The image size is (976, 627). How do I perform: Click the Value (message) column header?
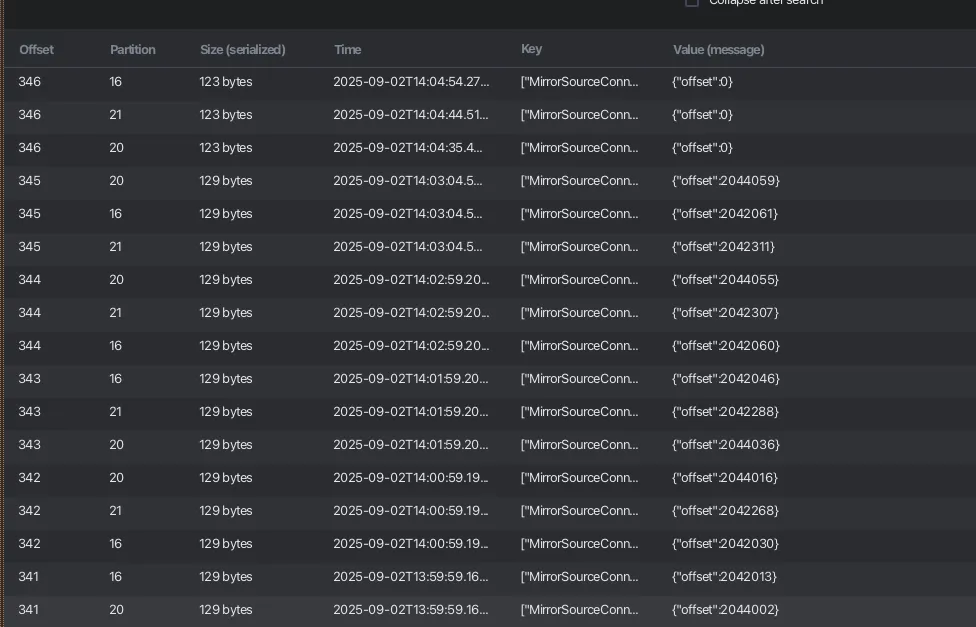click(719, 50)
